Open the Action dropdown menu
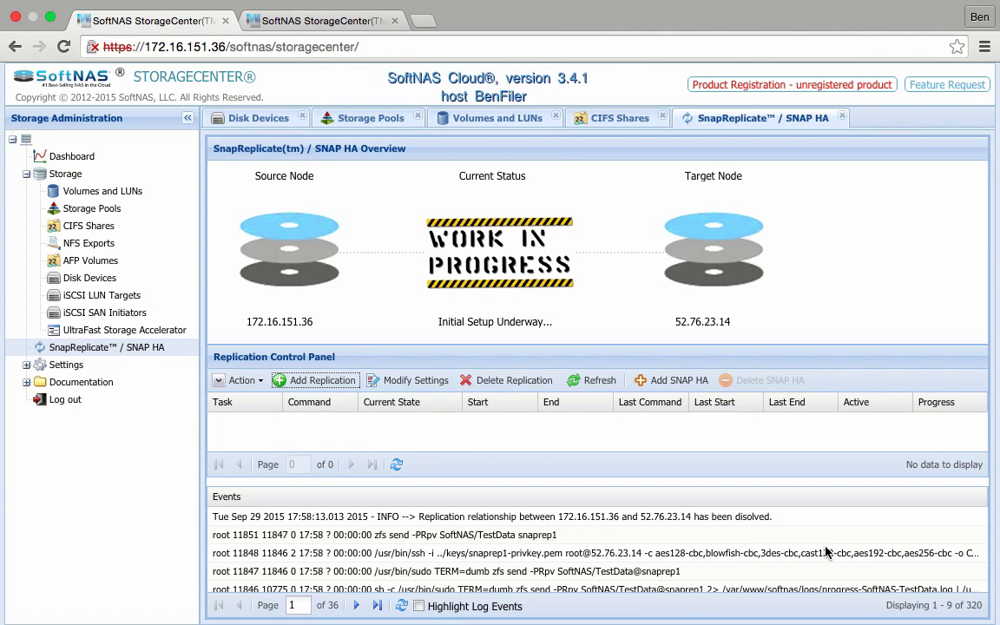The width and height of the screenshot is (1000, 625). click(x=239, y=380)
